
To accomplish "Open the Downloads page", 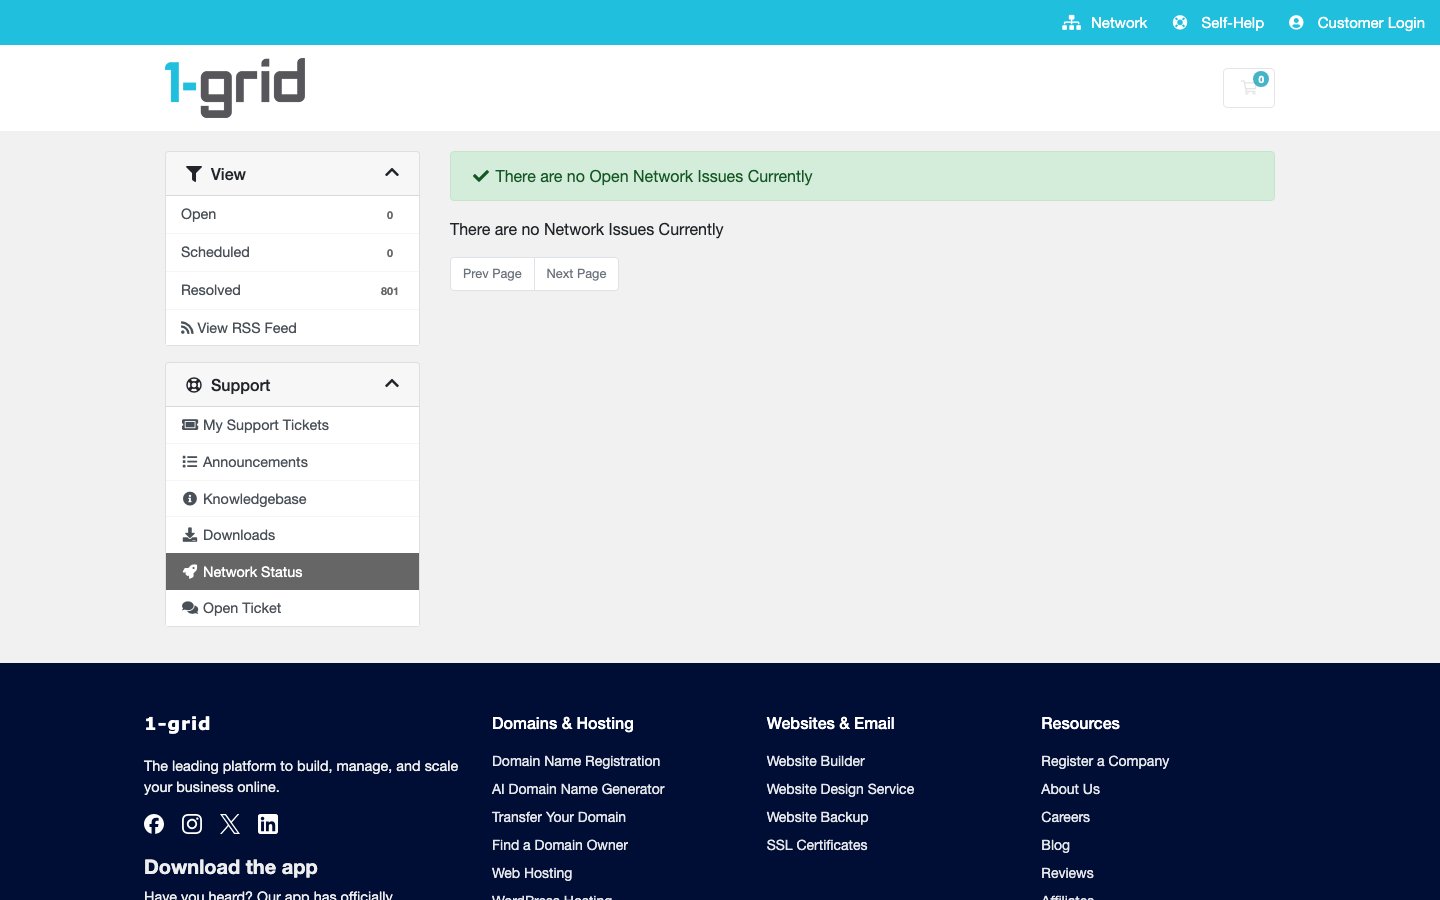I will coord(292,535).
